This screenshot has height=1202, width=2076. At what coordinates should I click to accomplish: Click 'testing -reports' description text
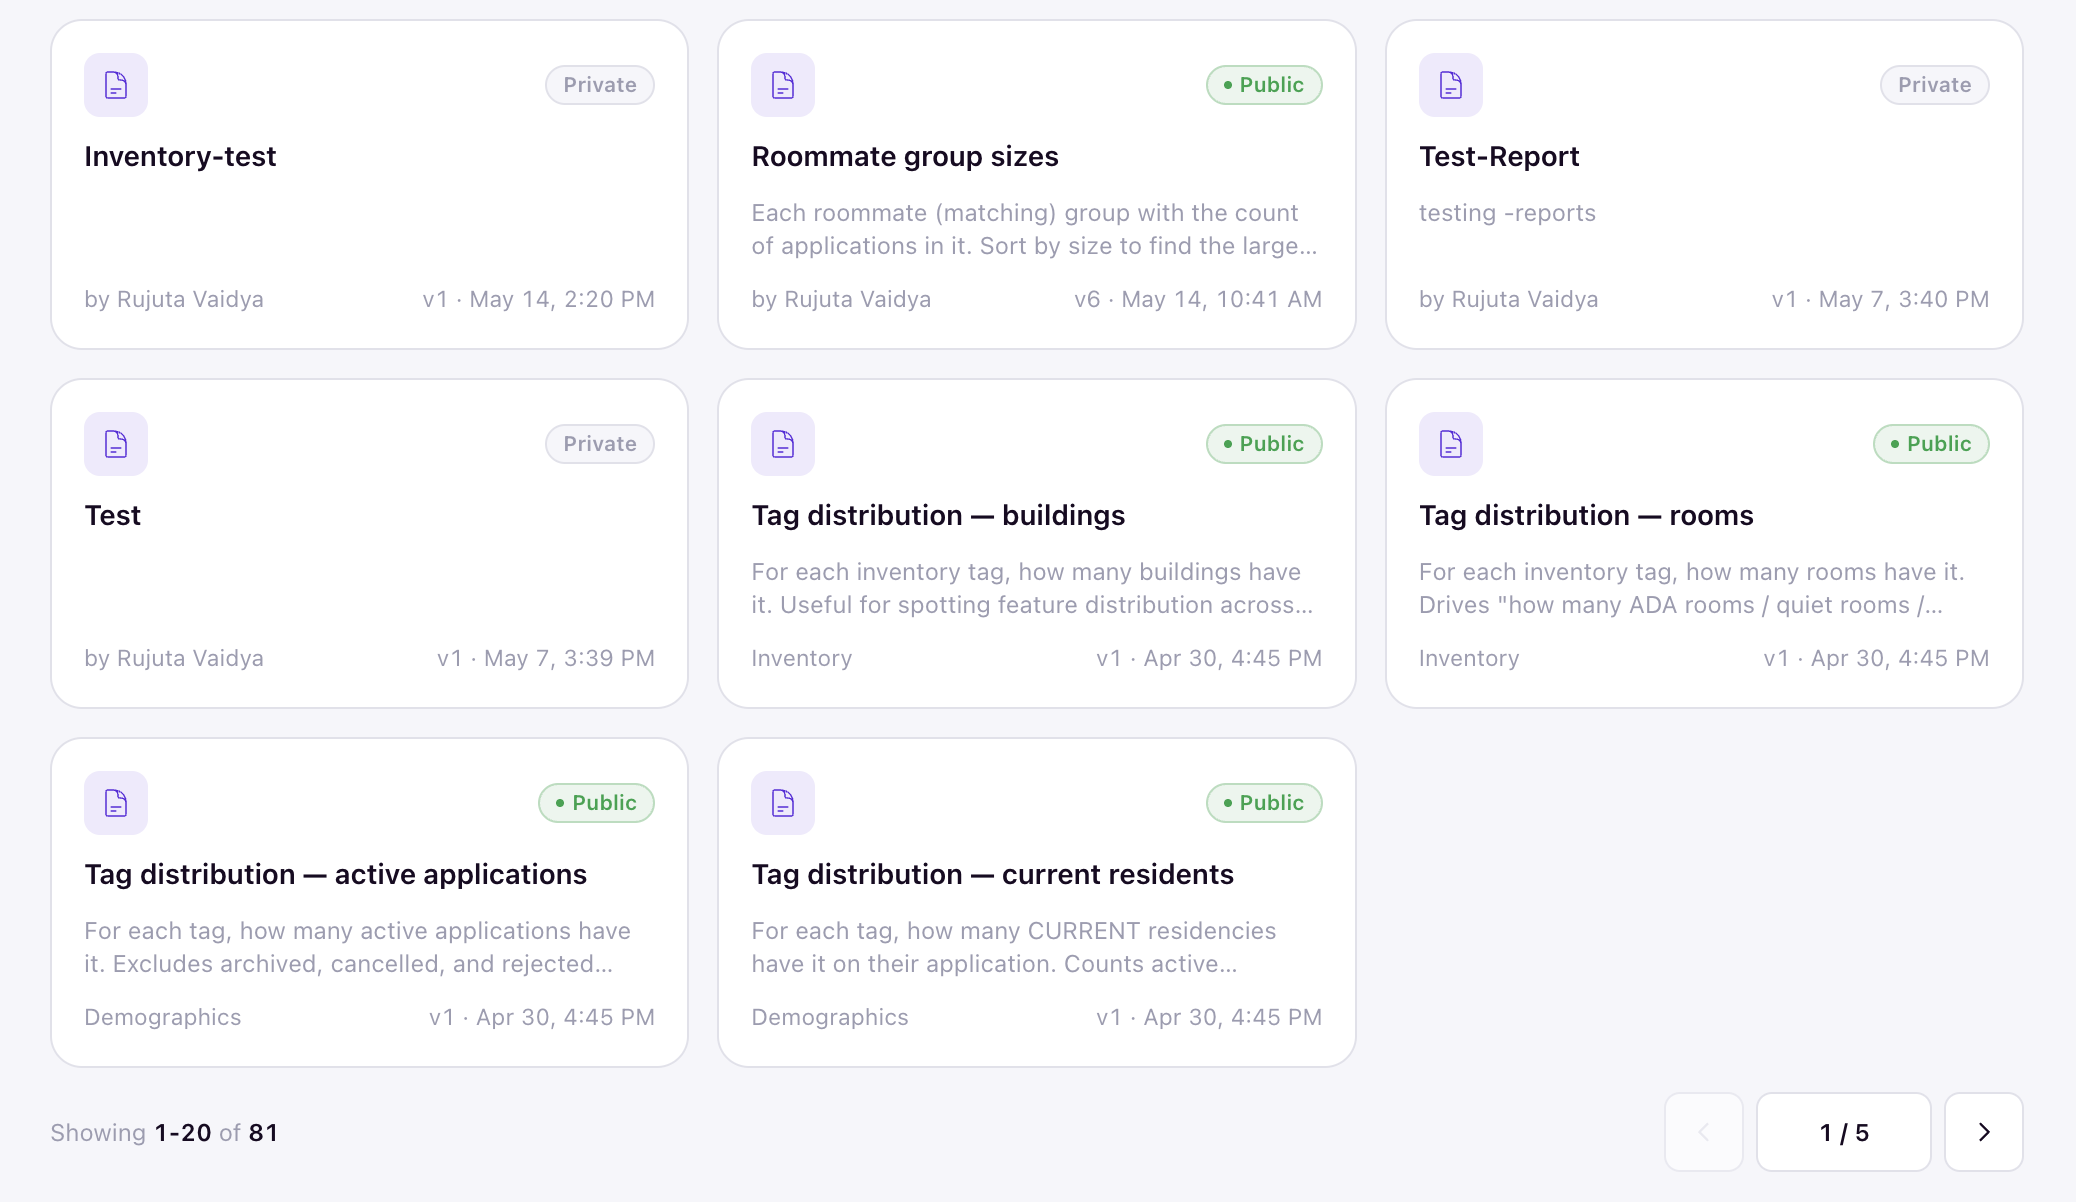pos(1507,213)
